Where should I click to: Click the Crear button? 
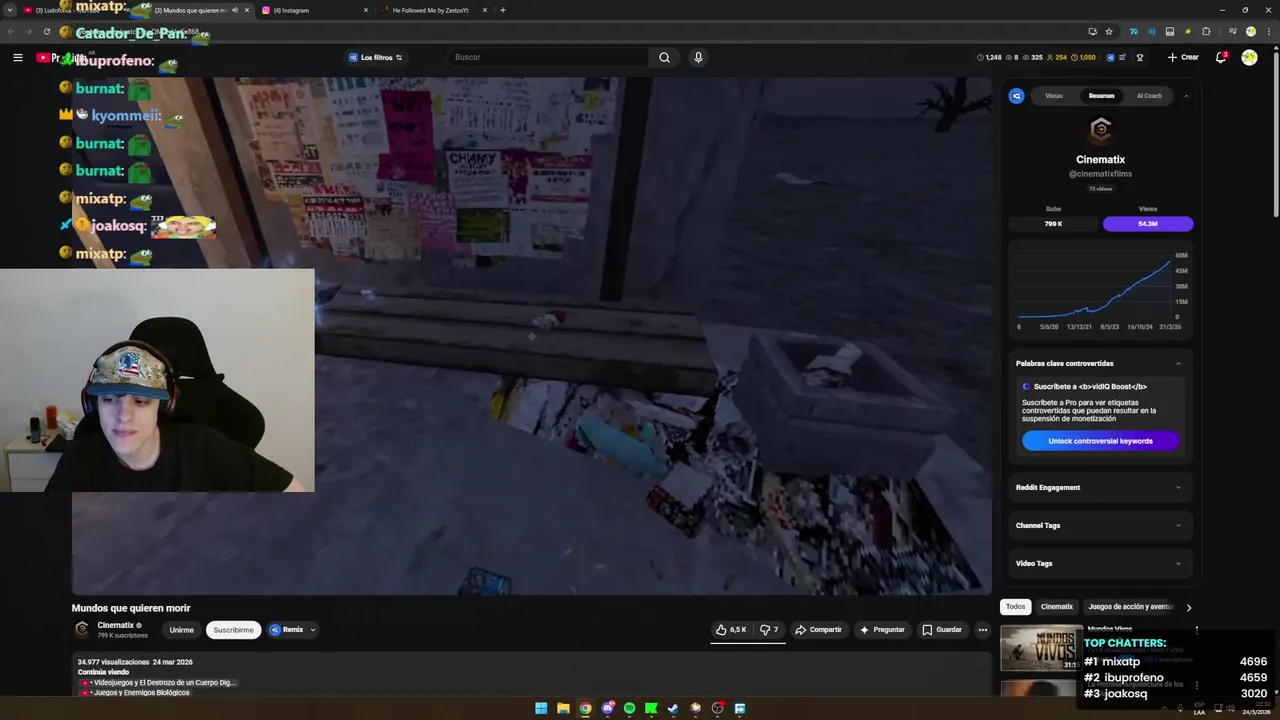pyautogui.click(x=1182, y=57)
